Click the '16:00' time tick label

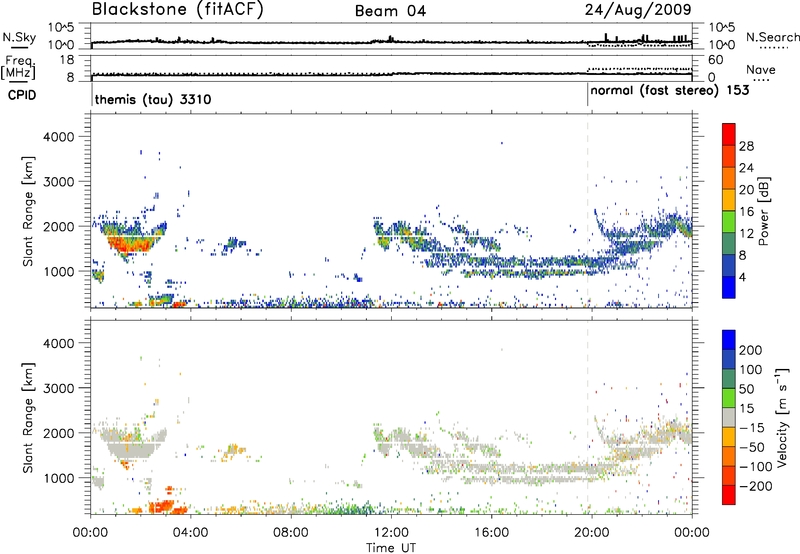click(491, 533)
